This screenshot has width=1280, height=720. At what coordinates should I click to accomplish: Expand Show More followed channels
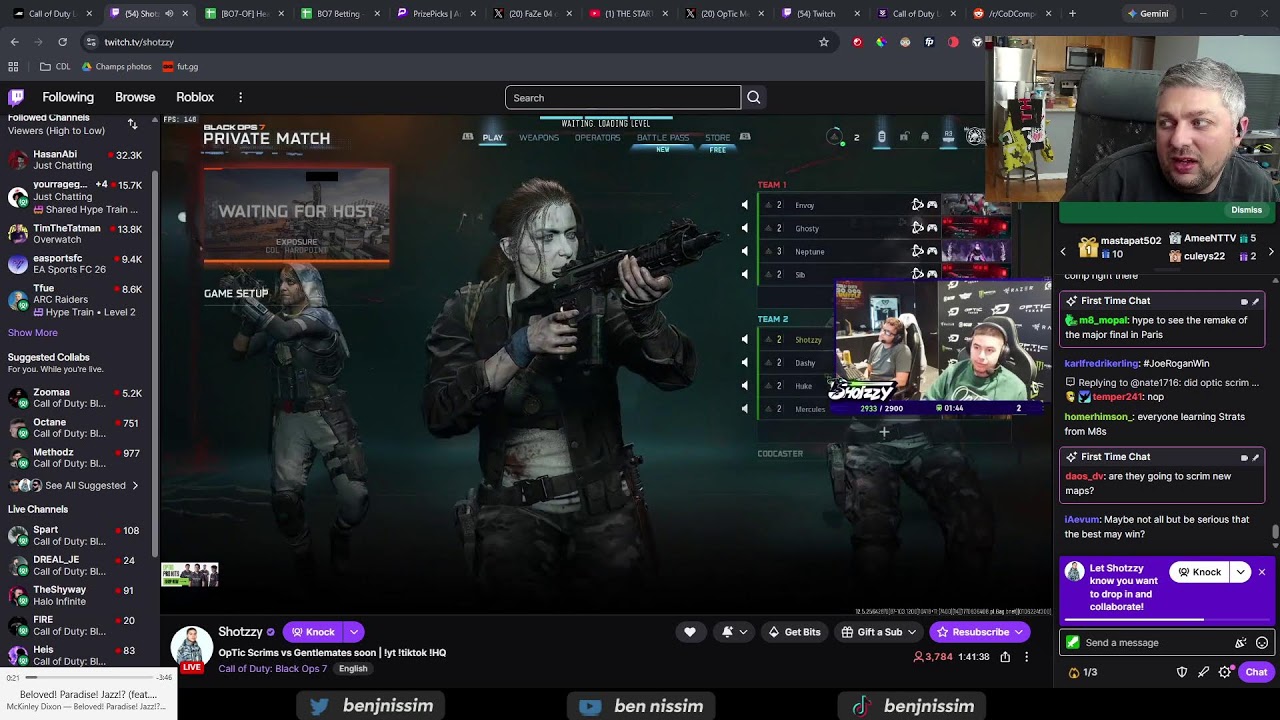(33, 332)
